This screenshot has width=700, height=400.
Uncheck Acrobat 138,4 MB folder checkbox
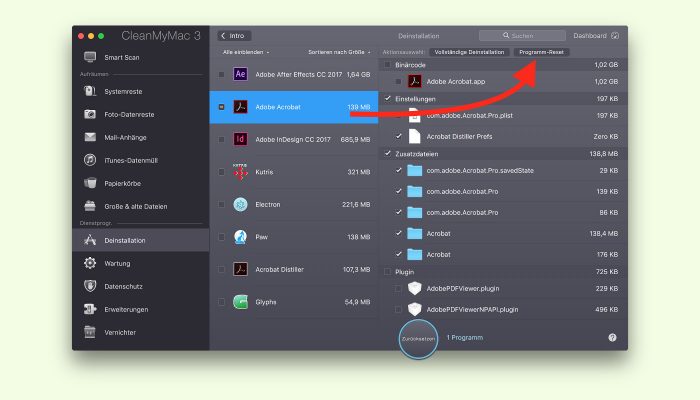tap(398, 233)
